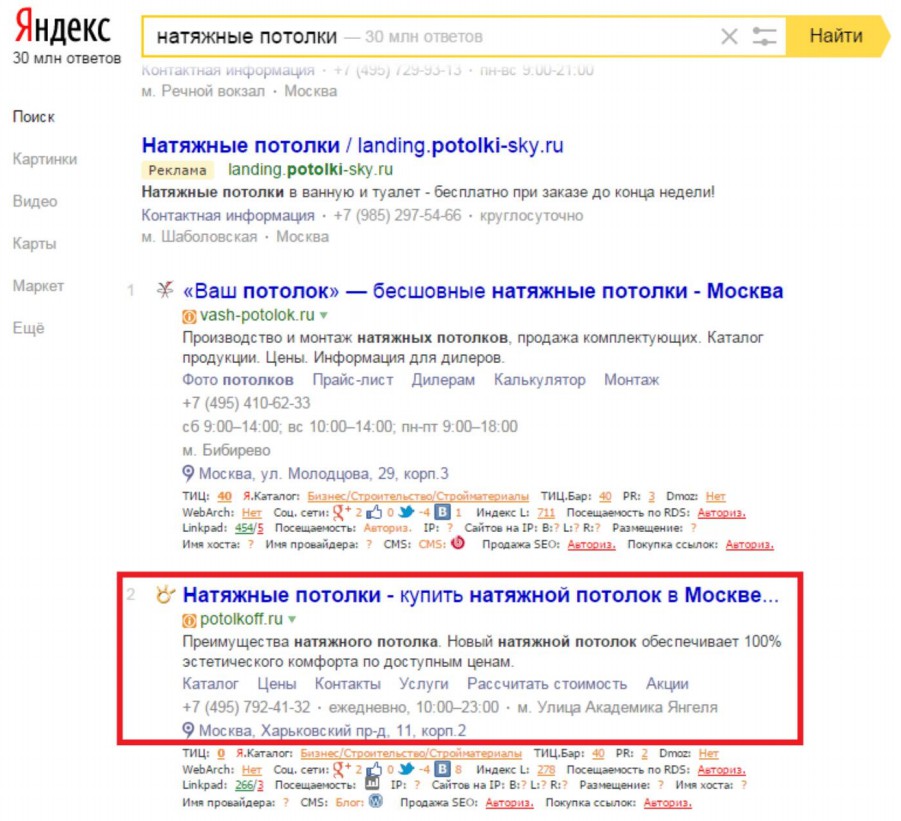The height and width of the screenshot is (821, 901).
Task: Click the Facebook like icon in vash-potolok.ru stats
Action: click(x=374, y=512)
